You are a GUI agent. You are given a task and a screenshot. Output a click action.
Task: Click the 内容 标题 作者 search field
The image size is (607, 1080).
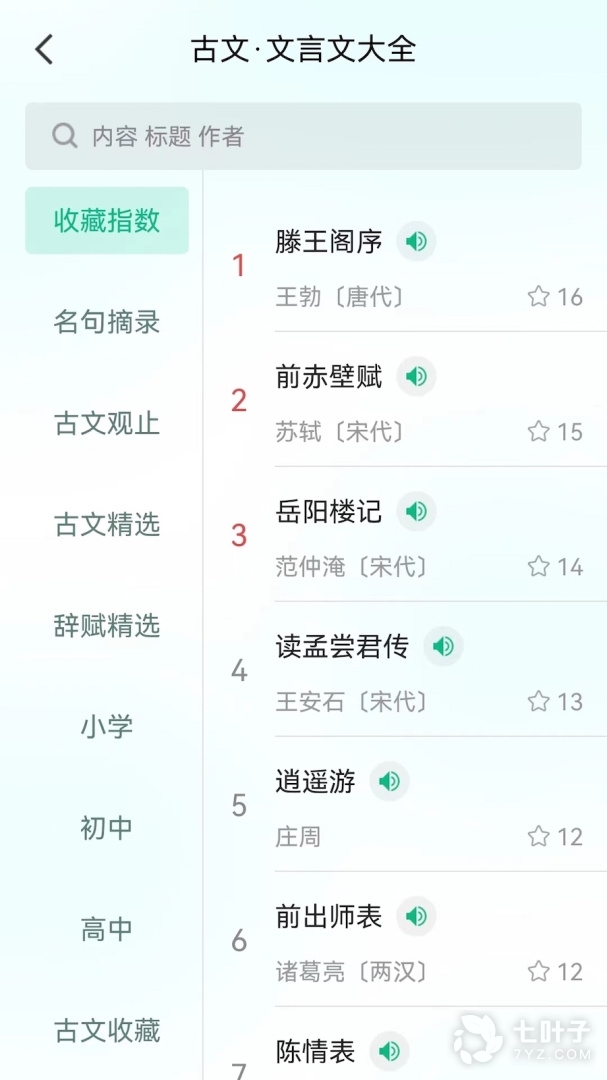(x=320, y=136)
